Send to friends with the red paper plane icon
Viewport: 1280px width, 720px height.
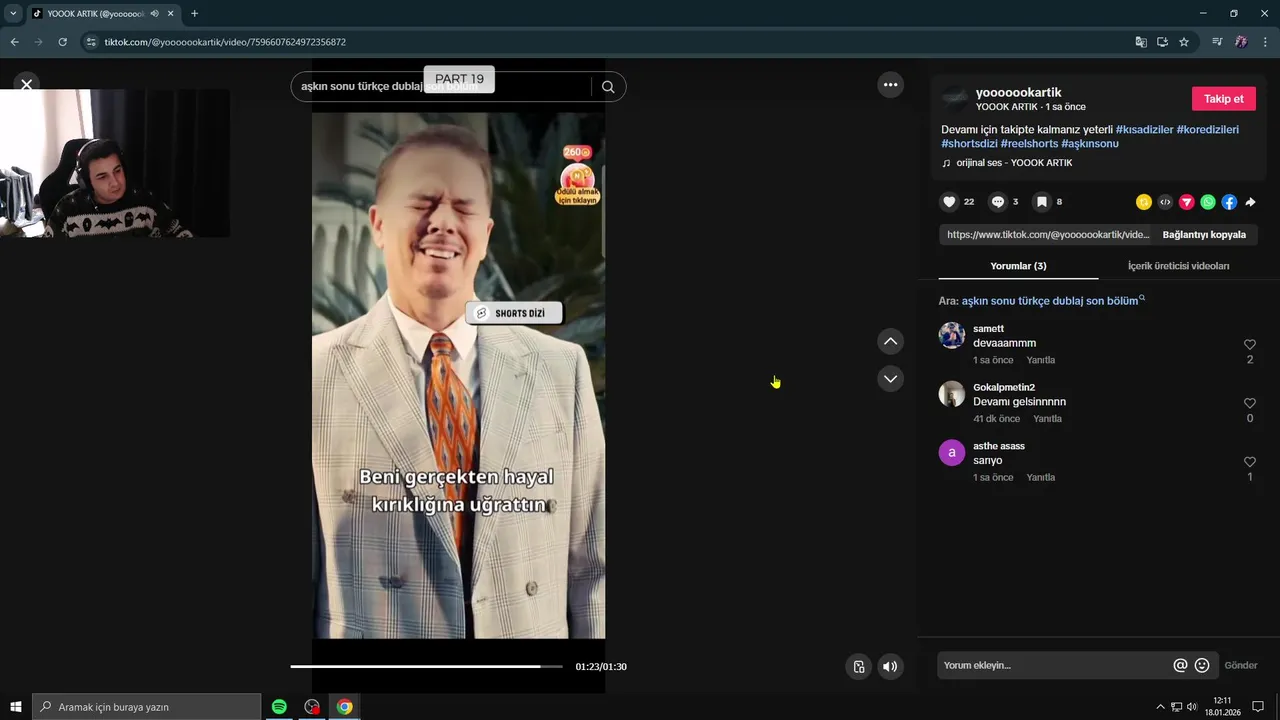[1187, 202]
